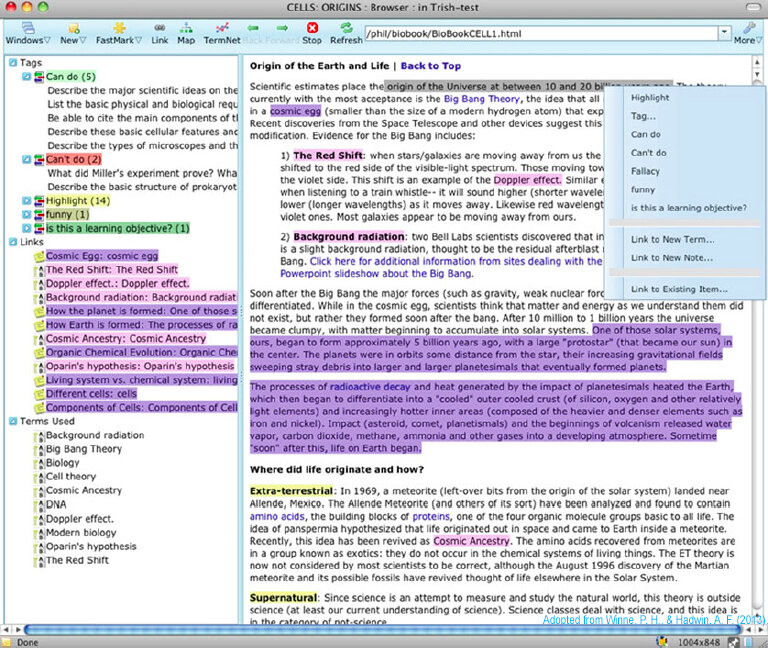
Task: Open the Map view icon
Action: [x=186, y=33]
